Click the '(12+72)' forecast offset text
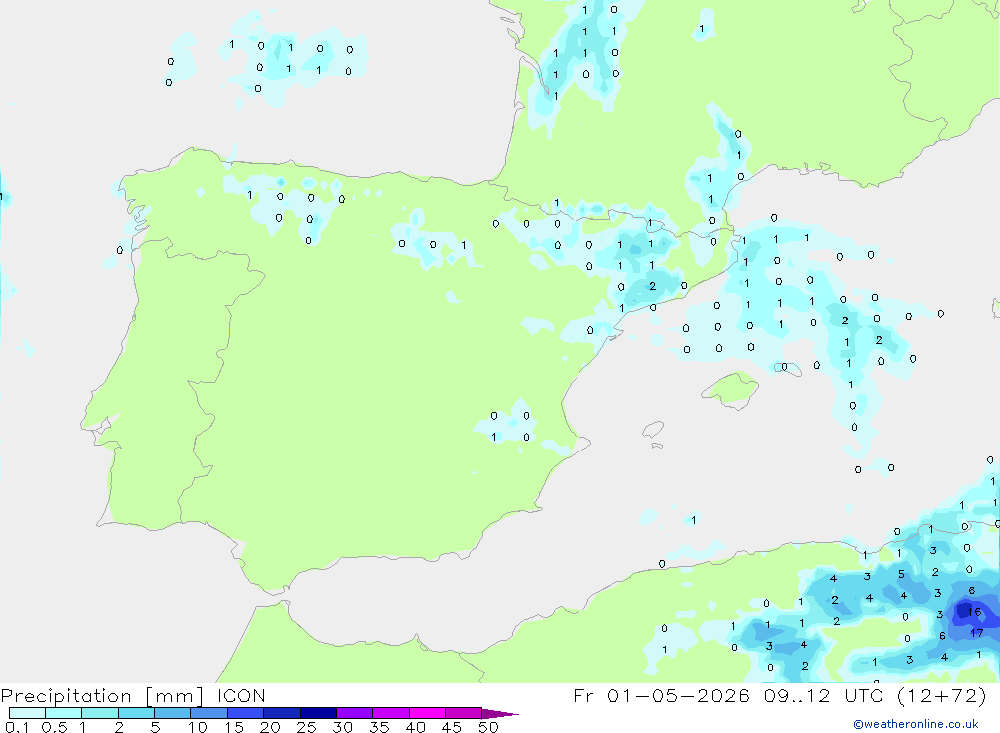This screenshot has width=1000, height=733. [942, 695]
